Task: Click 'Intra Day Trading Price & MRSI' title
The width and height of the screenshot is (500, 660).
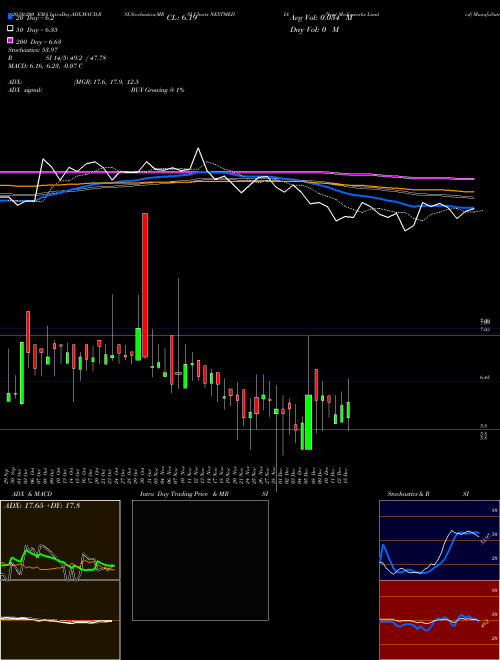Action: click(x=204, y=494)
